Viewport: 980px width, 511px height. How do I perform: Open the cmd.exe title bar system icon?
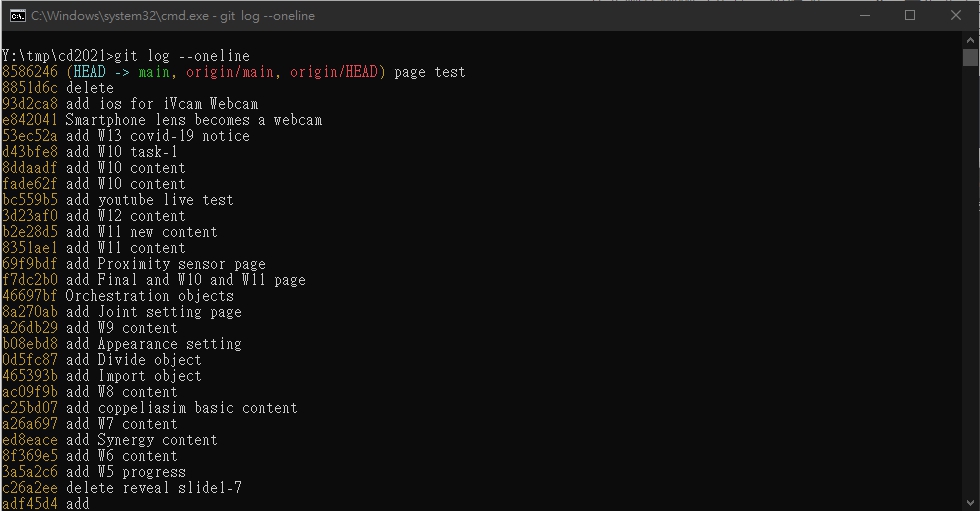[x=18, y=16]
